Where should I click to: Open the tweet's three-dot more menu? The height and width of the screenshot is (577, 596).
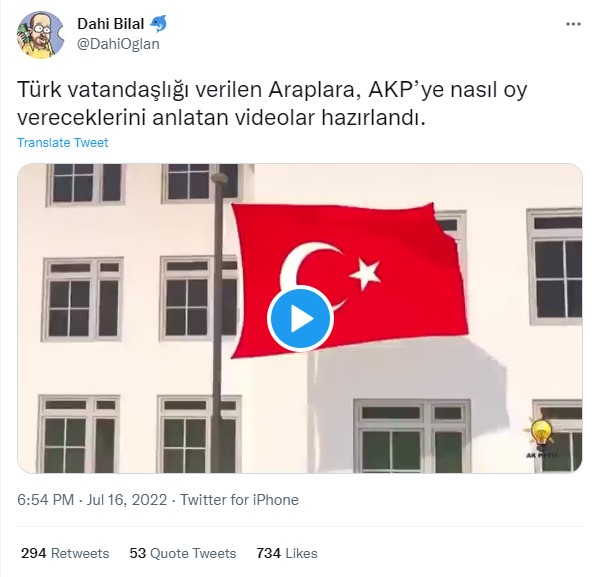[573, 24]
